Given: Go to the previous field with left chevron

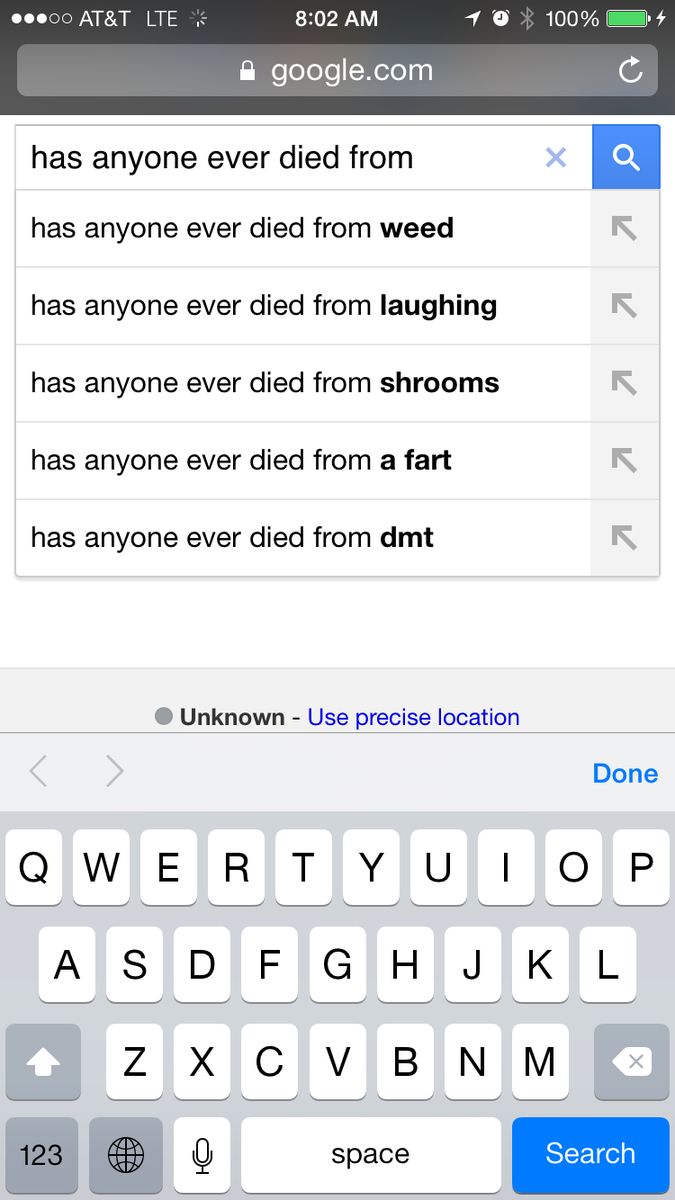Looking at the screenshot, I should (x=39, y=772).
